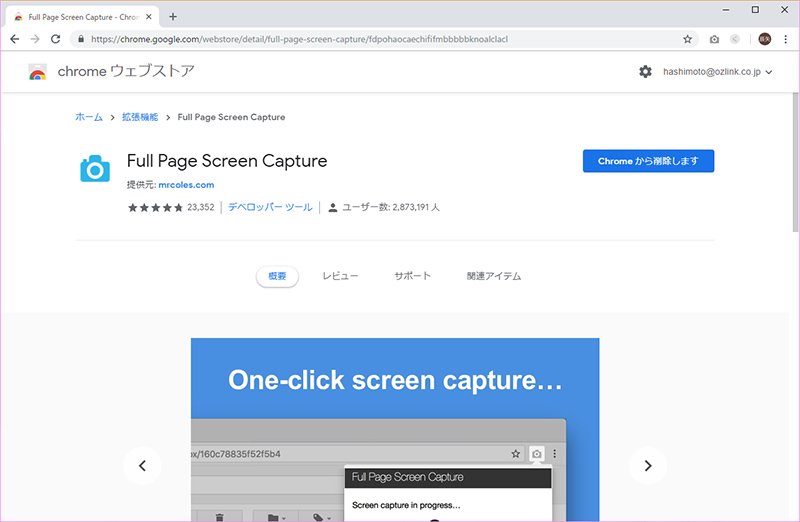Click the One-click screen capture preview image
The image size is (800, 522).
point(395,430)
